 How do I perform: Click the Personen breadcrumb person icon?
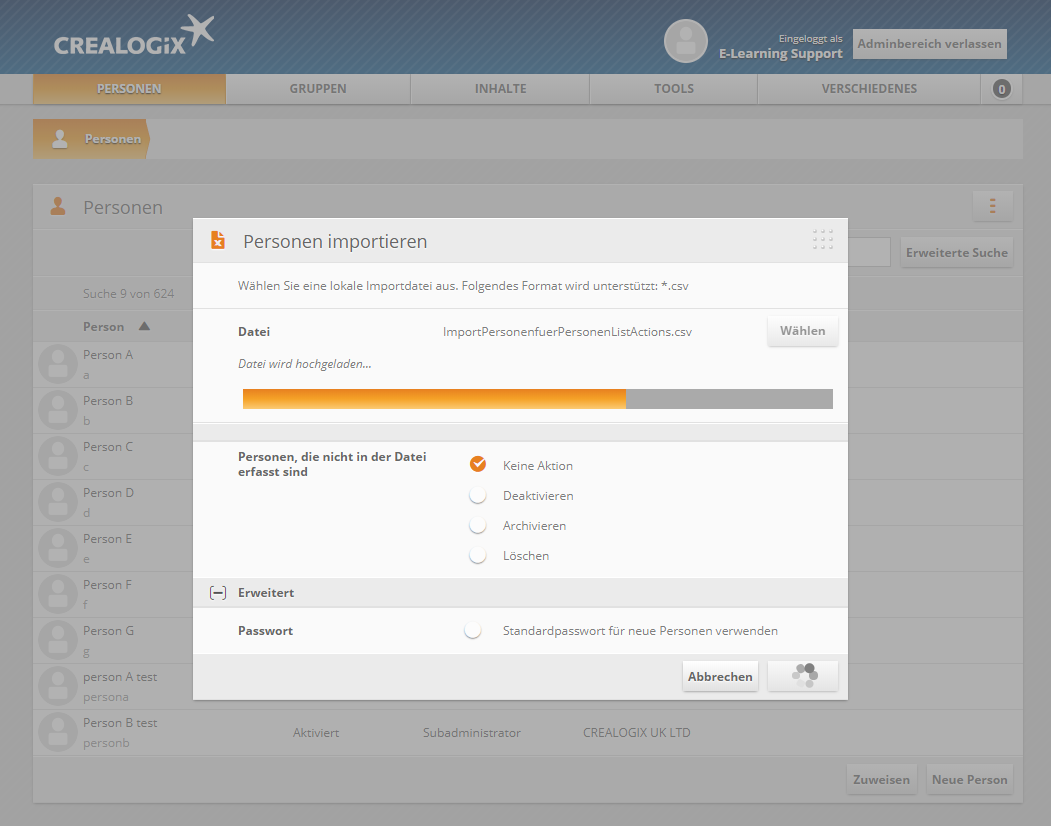(x=60, y=139)
